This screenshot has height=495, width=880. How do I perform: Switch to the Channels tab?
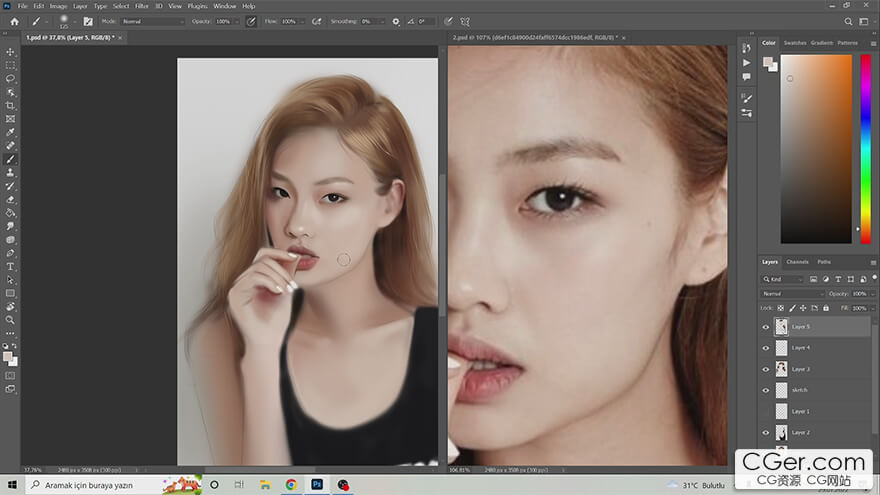tap(797, 262)
